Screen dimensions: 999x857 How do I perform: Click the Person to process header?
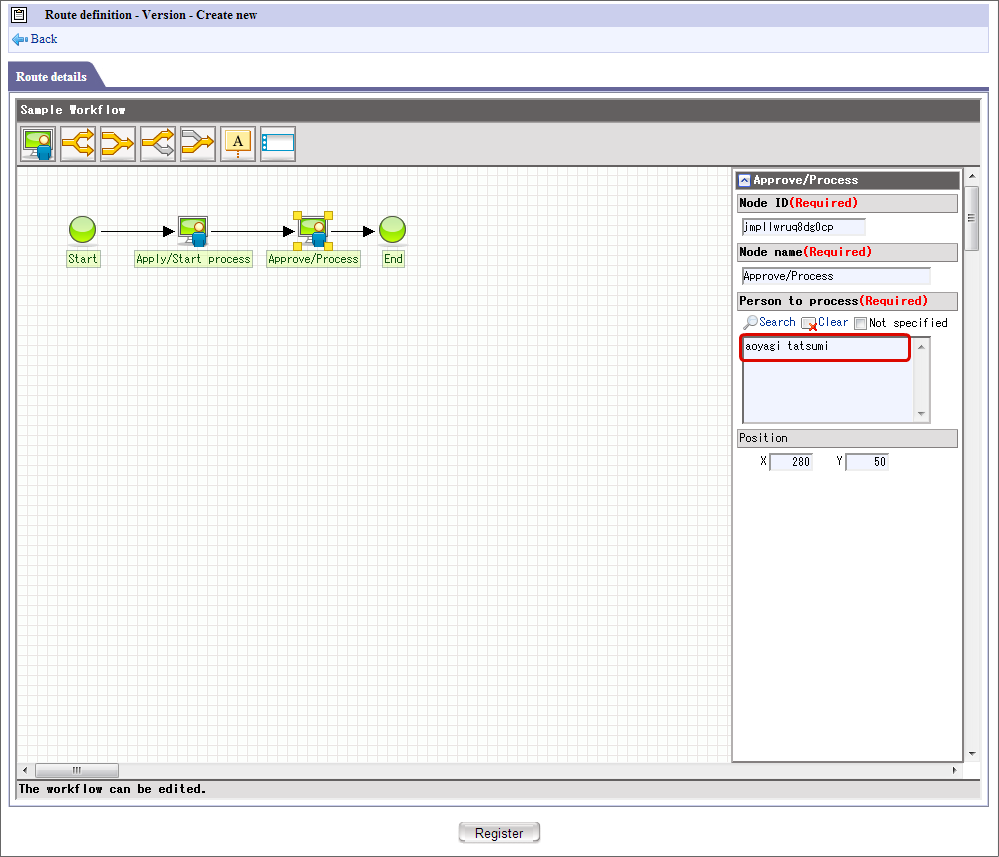click(847, 301)
